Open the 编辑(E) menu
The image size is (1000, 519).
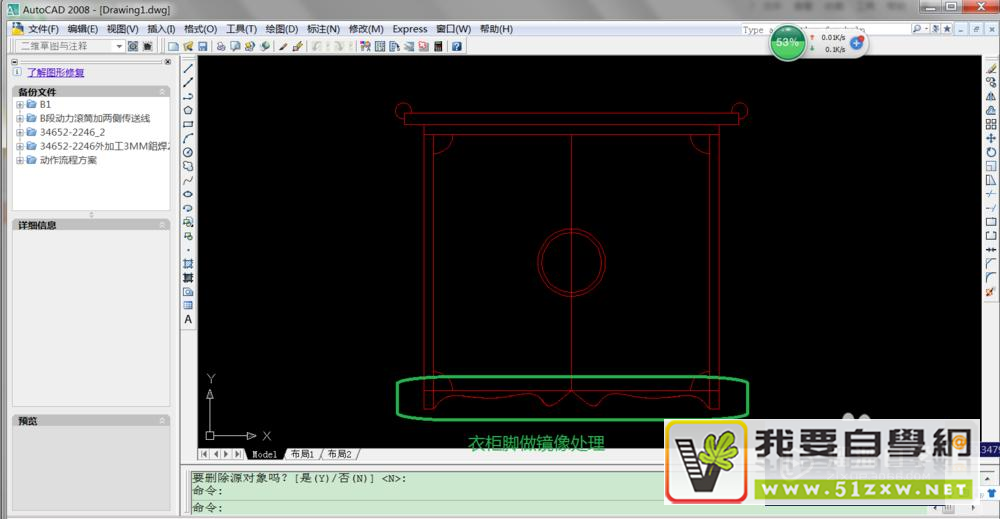point(83,29)
